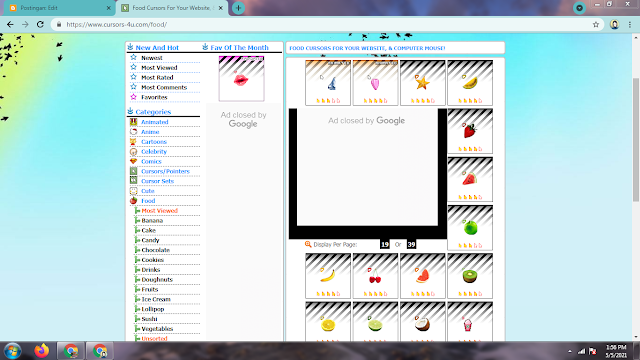
Task: Open the lemon cursor thumbnail
Action: [x=328, y=321]
